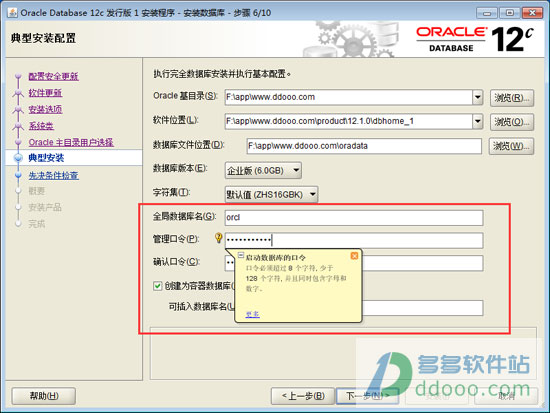
Task: Click the 帮助(H) button
Action: pos(44,396)
